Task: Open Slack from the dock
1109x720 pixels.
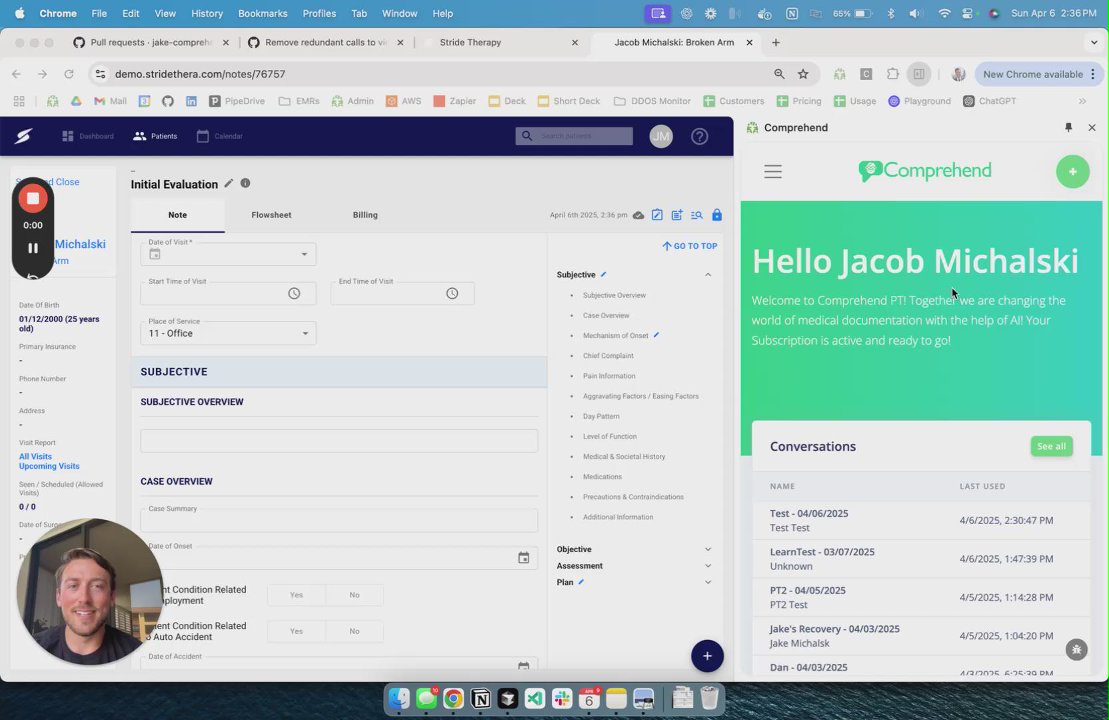Action: pyautogui.click(x=562, y=699)
